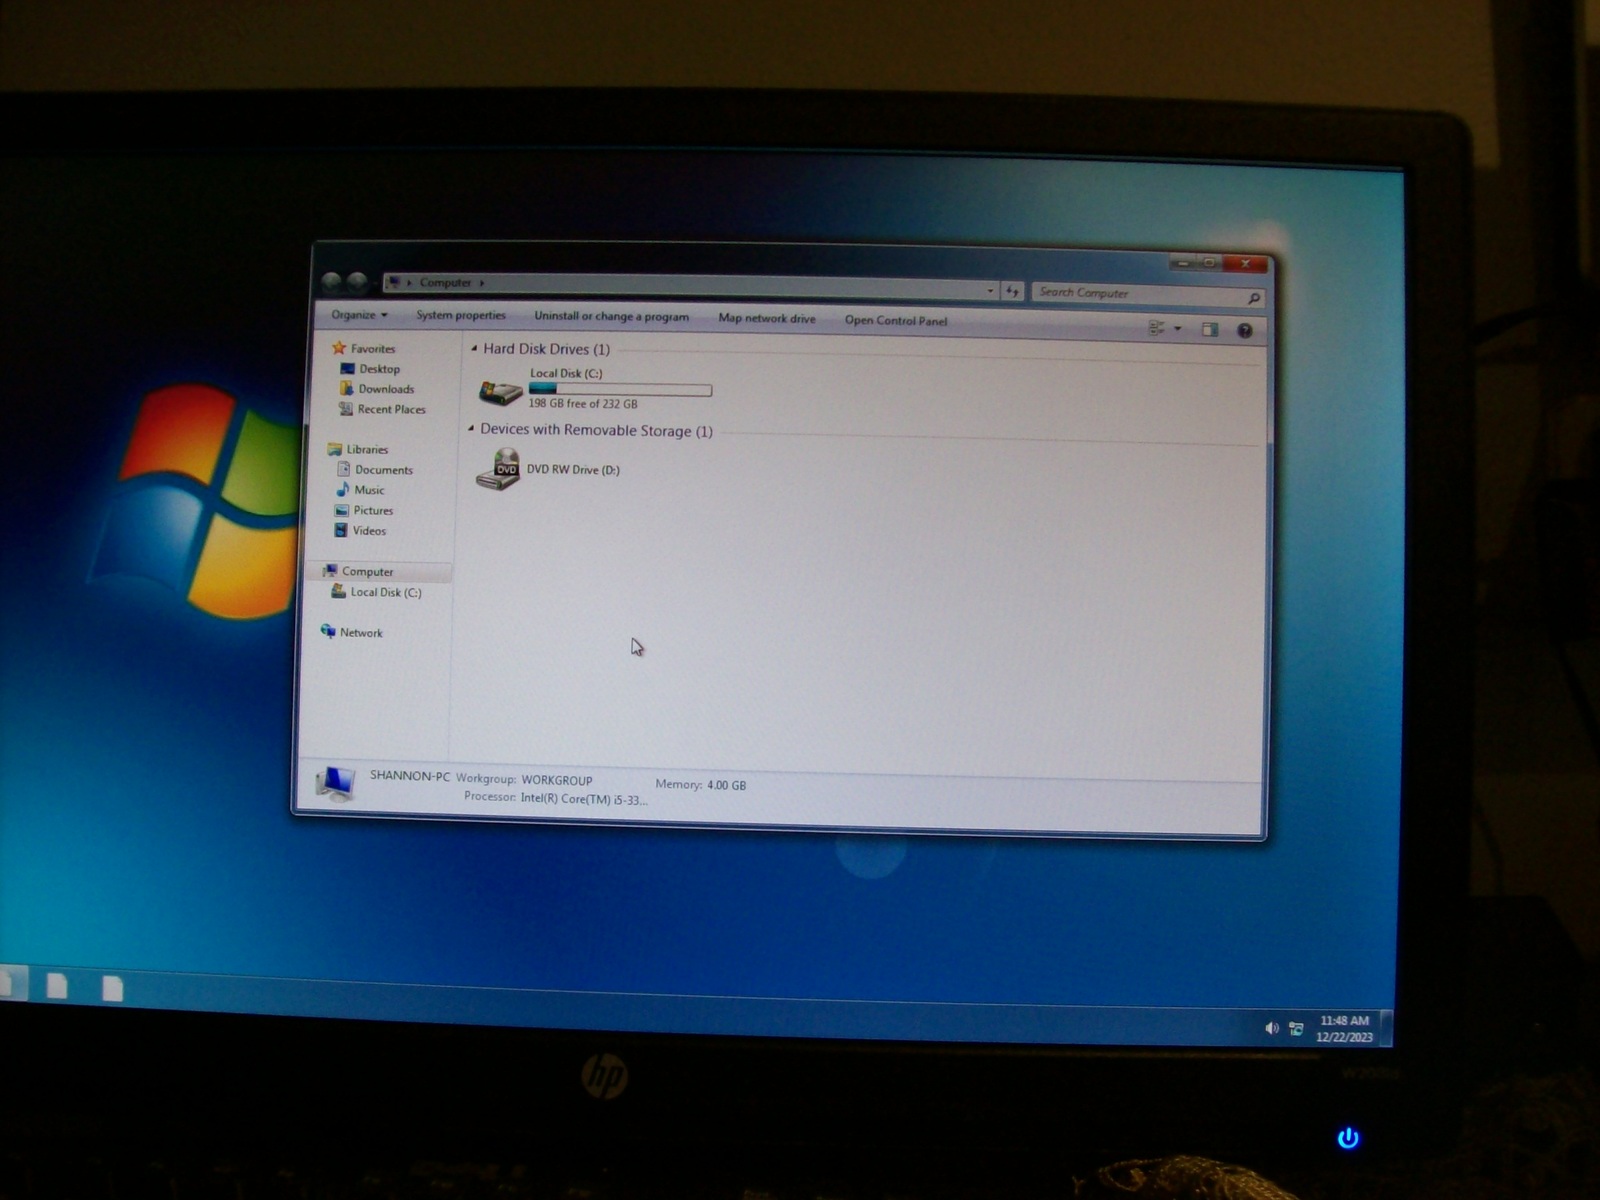
Task: Click the magnifier icon in the search box
Action: click(x=1253, y=298)
